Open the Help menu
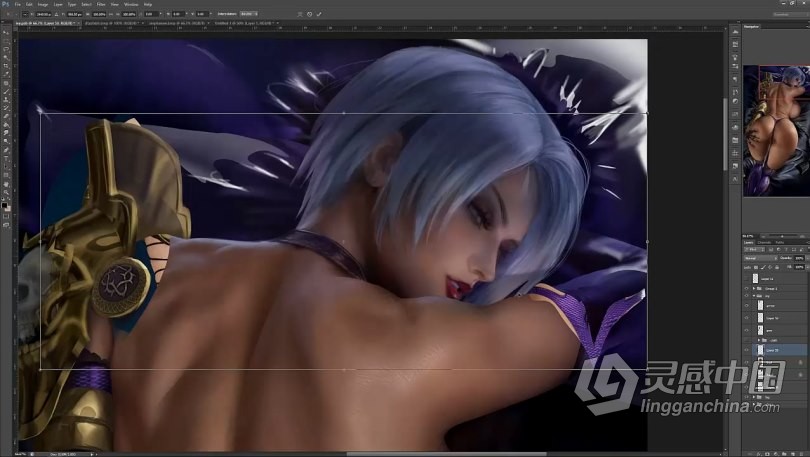Screen dimensions: 810x457 (x=148, y=4)
